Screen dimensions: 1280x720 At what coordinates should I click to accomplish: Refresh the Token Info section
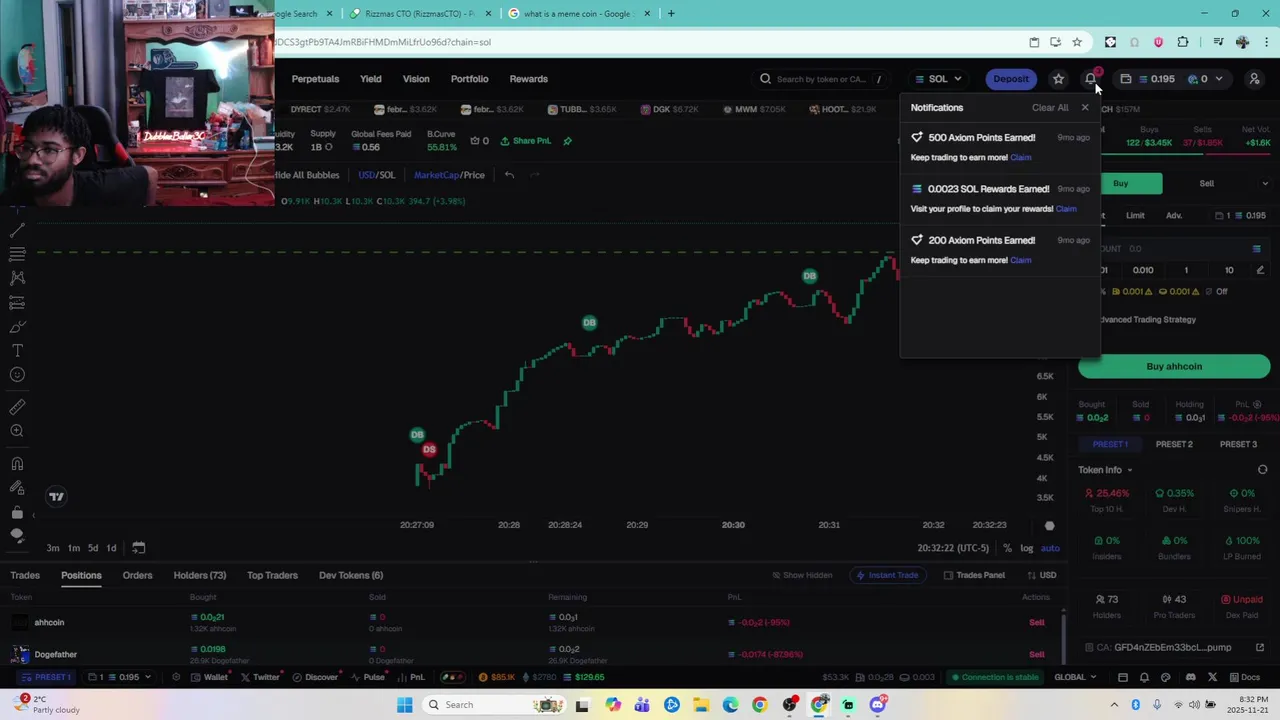(x=1262, y=470)
